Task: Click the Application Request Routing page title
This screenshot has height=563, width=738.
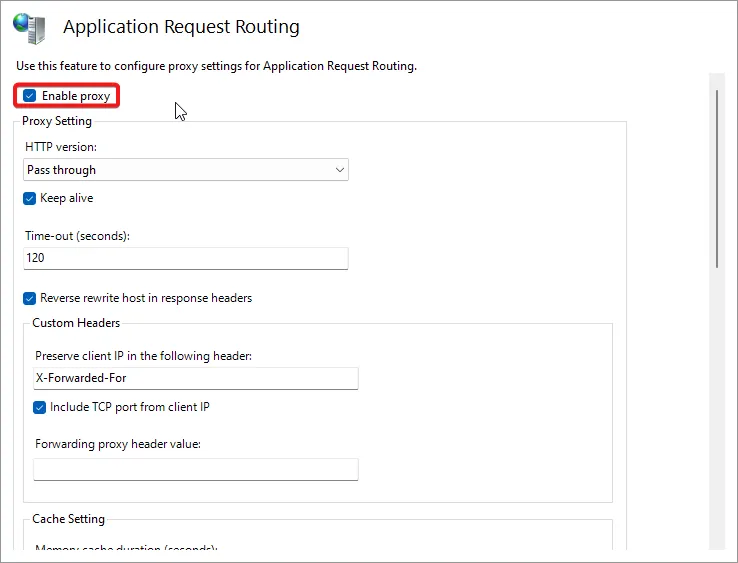Action: tap(181, 27)
